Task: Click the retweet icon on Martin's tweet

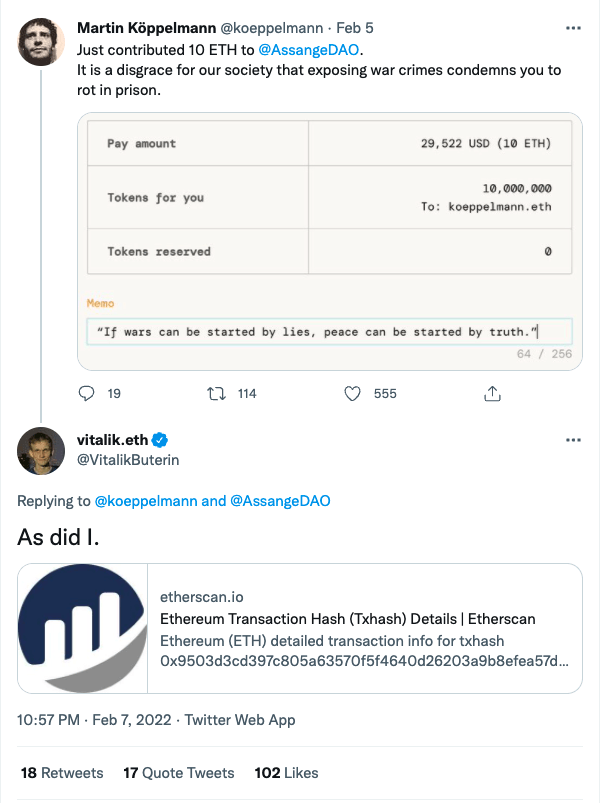Action: 215,394
